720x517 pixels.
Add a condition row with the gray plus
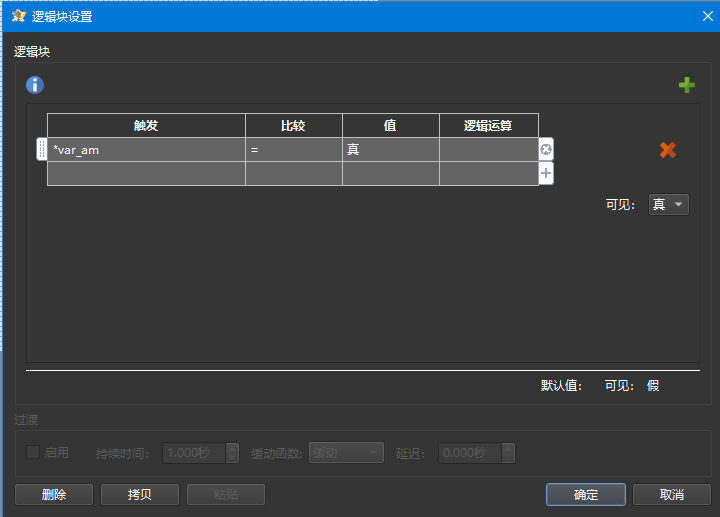click(546, 173)
